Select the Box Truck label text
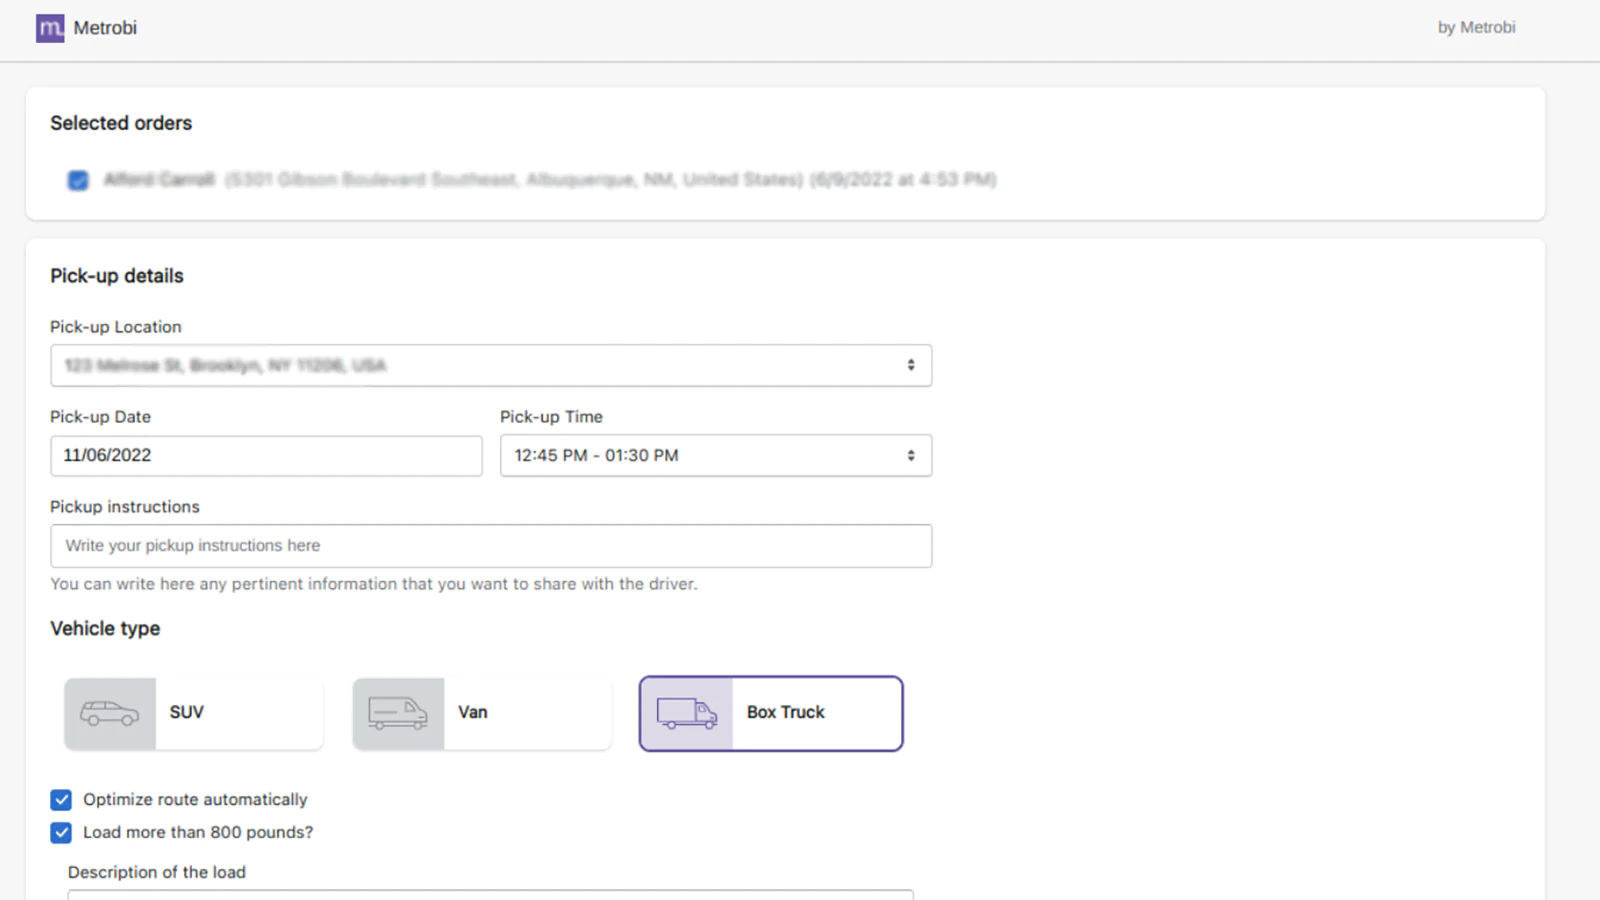Image resolution: width=1600 pixels, height=900 pixels. pyautogui.click(x=785, y=712)
